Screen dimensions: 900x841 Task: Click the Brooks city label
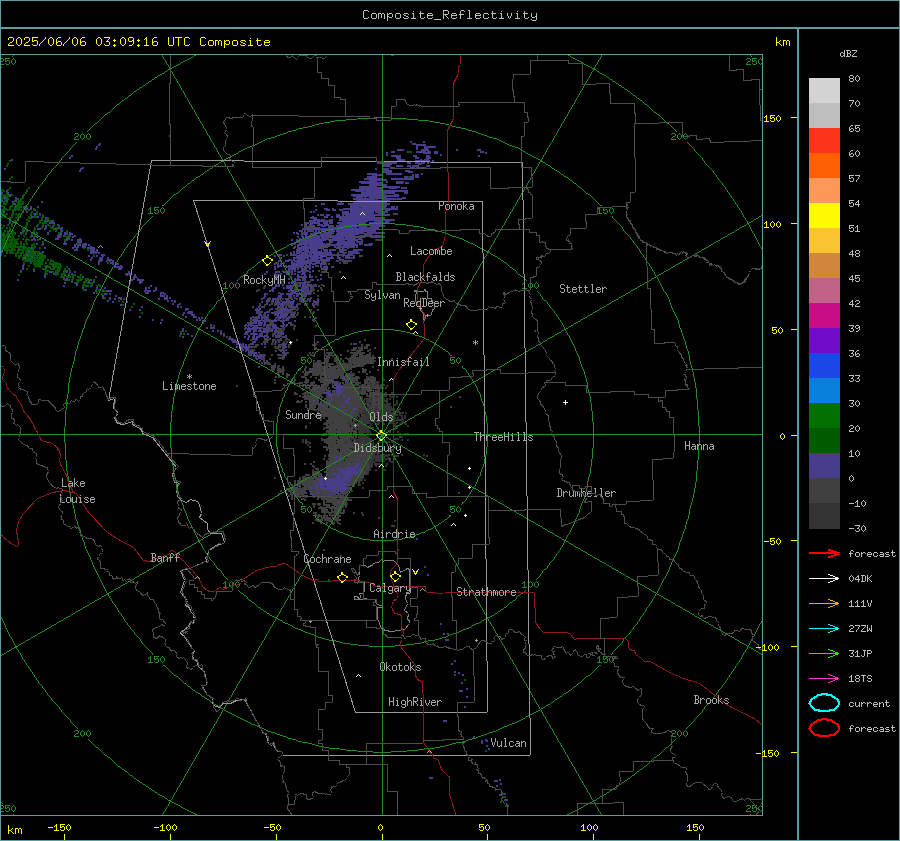point(711,700)
